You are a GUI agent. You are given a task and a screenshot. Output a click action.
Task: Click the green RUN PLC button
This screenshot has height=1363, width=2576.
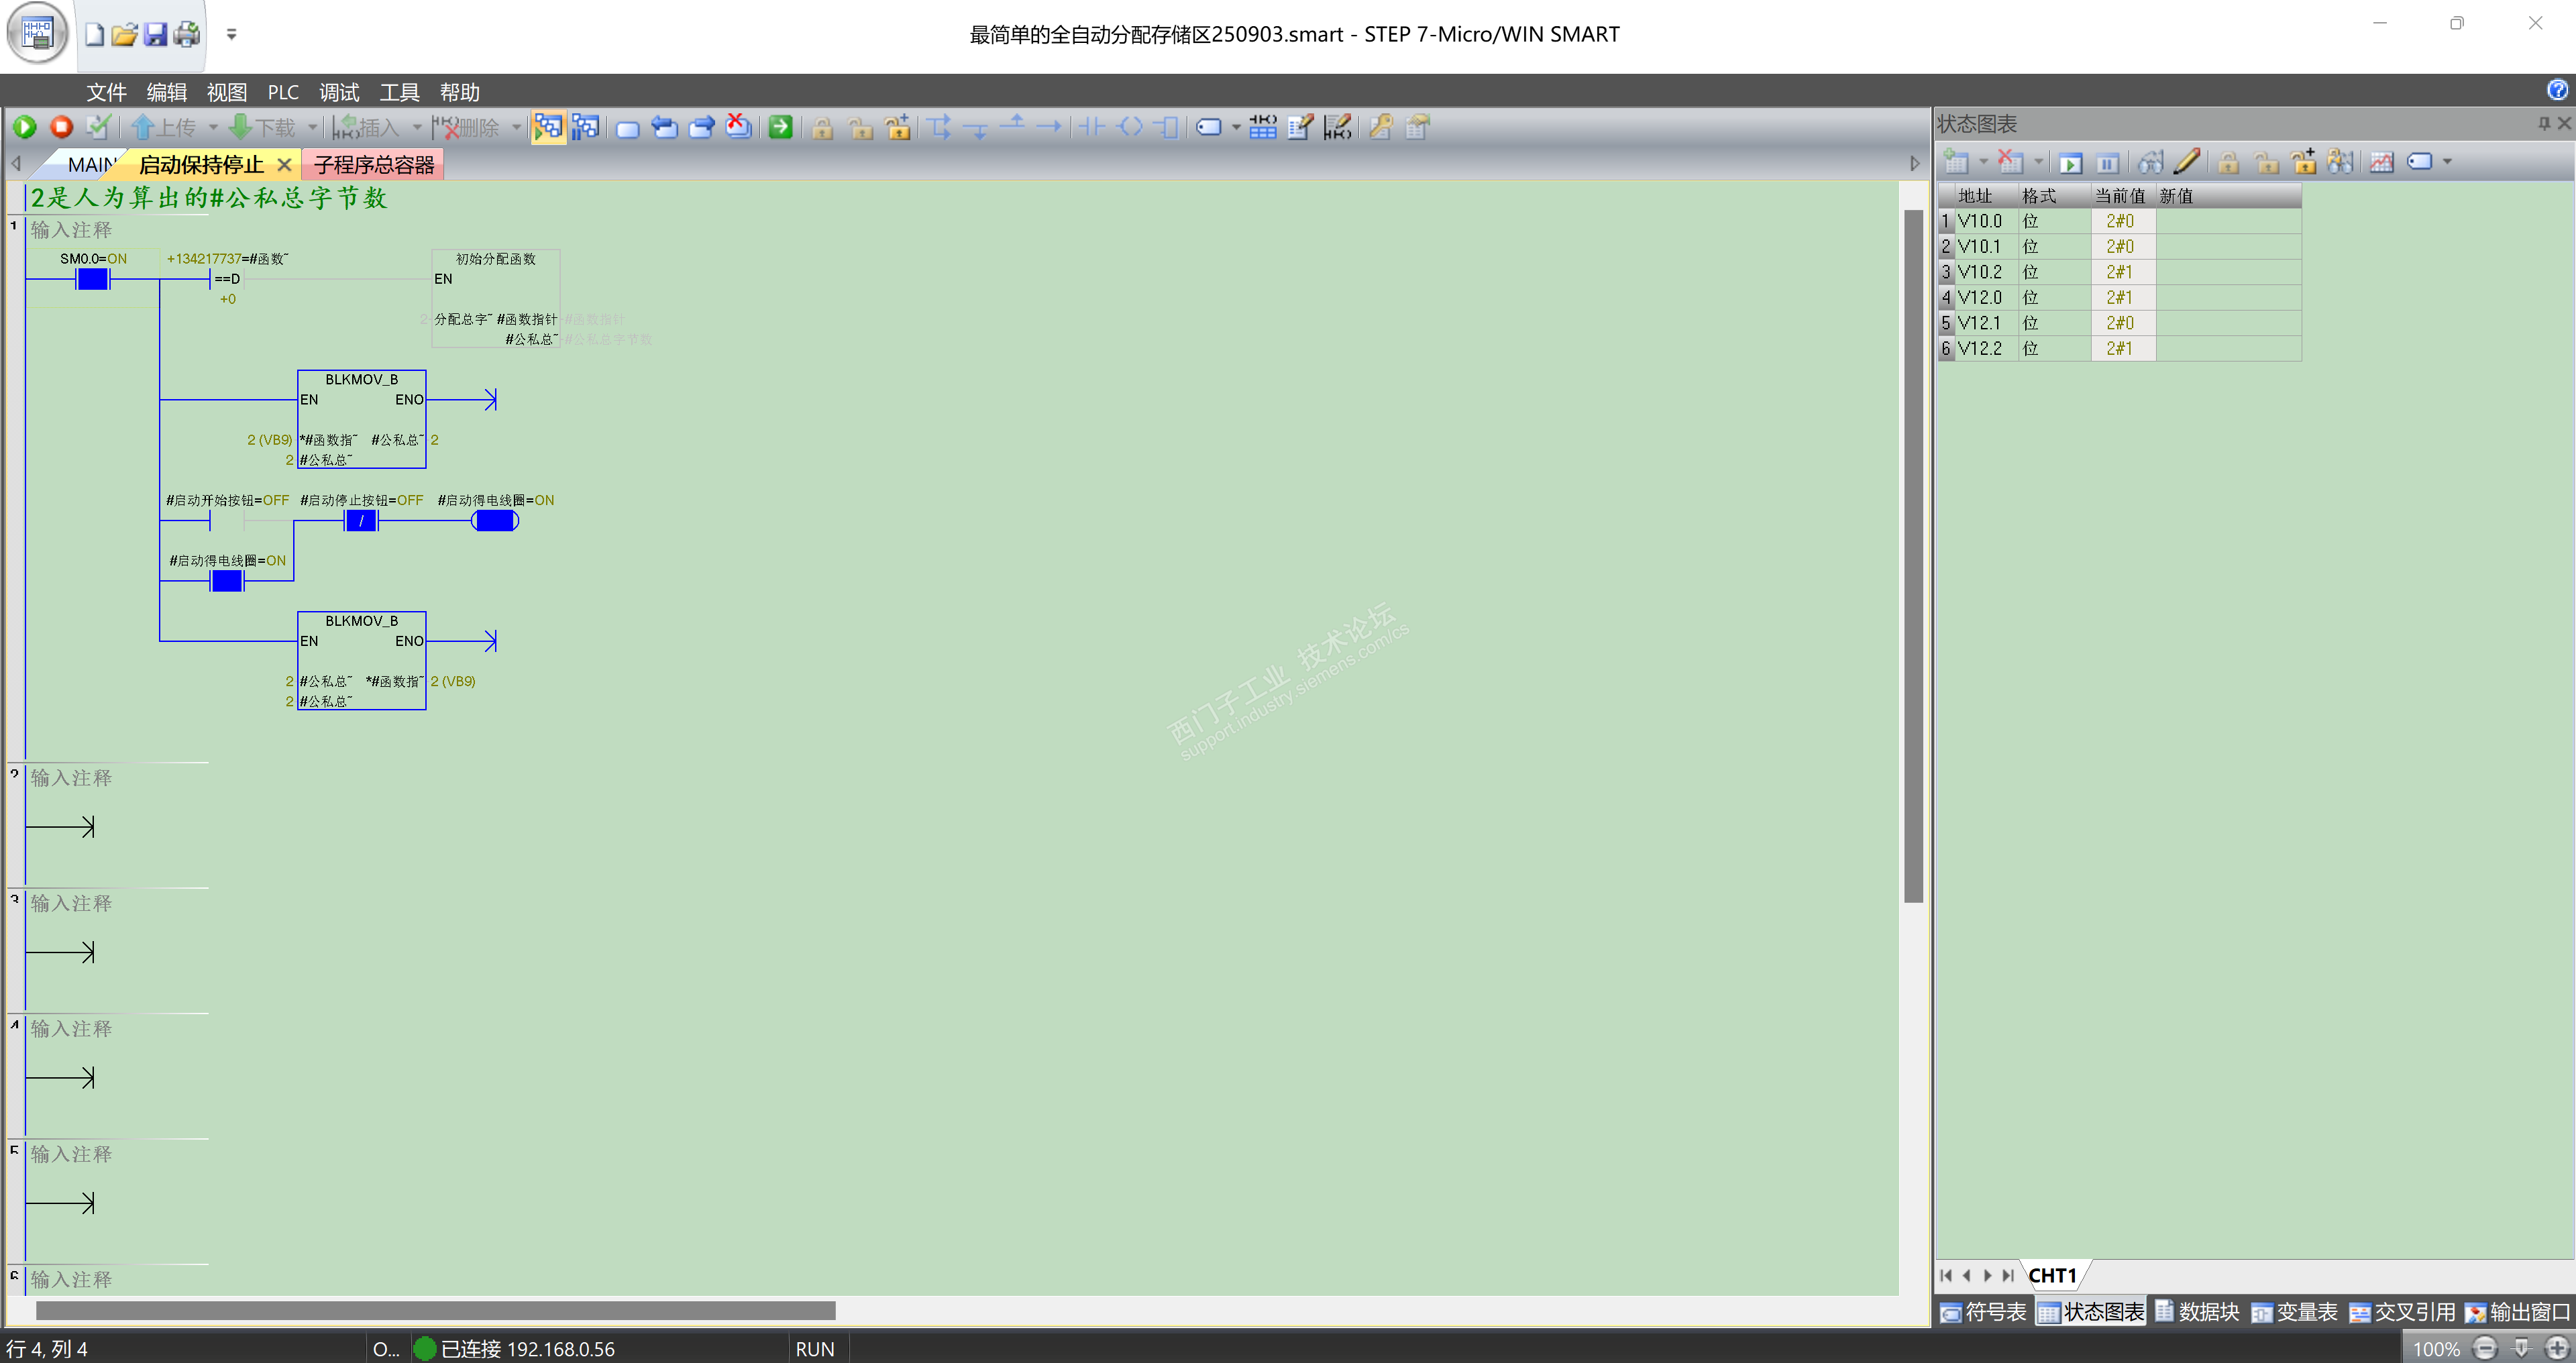tap(25, 127)
